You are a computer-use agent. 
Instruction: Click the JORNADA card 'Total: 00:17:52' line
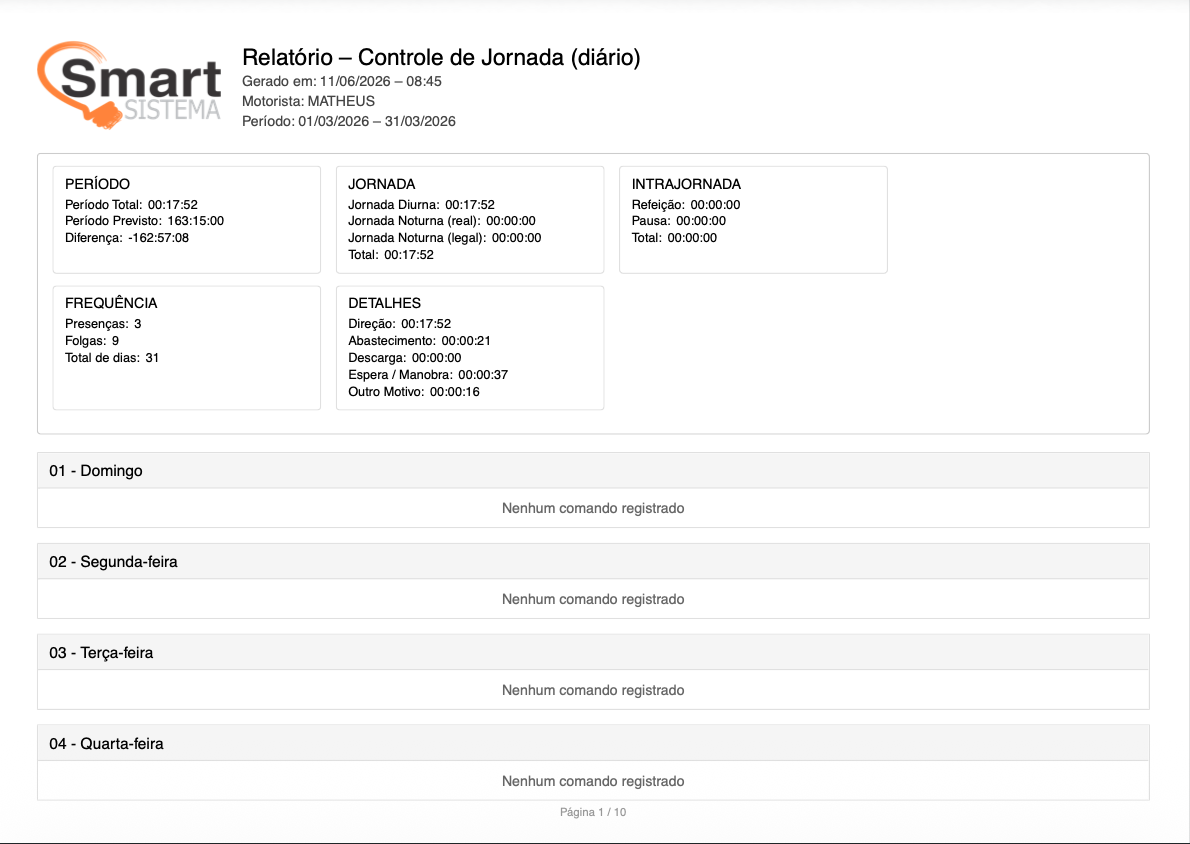coord(391,255)
